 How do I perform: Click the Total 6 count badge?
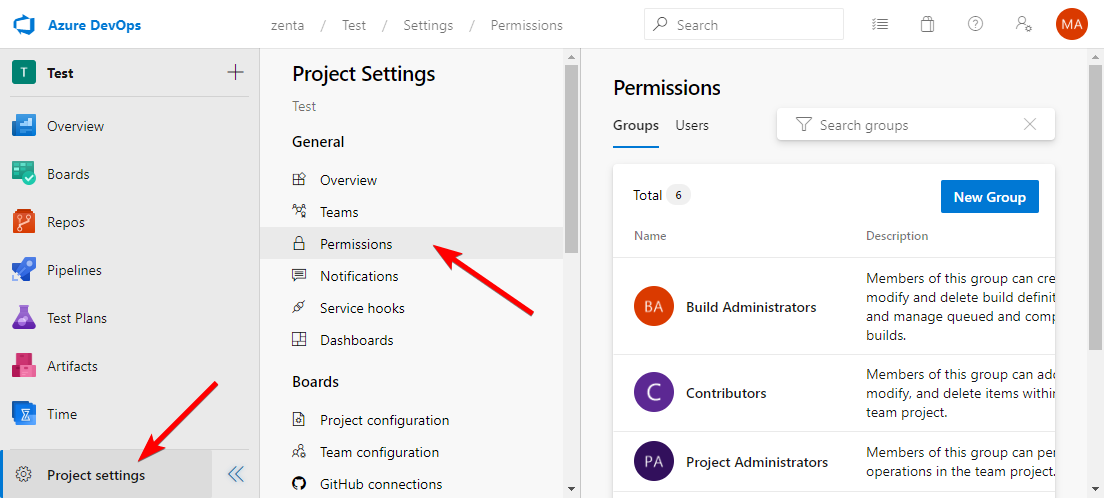click(679, 195)
